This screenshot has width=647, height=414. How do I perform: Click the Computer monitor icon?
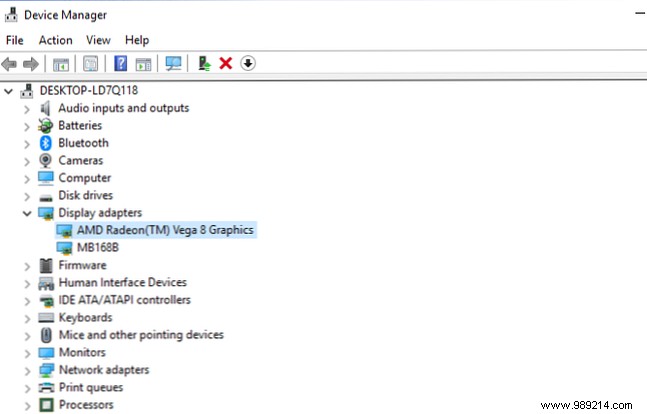pyautogui.click(x=46, y=178)
